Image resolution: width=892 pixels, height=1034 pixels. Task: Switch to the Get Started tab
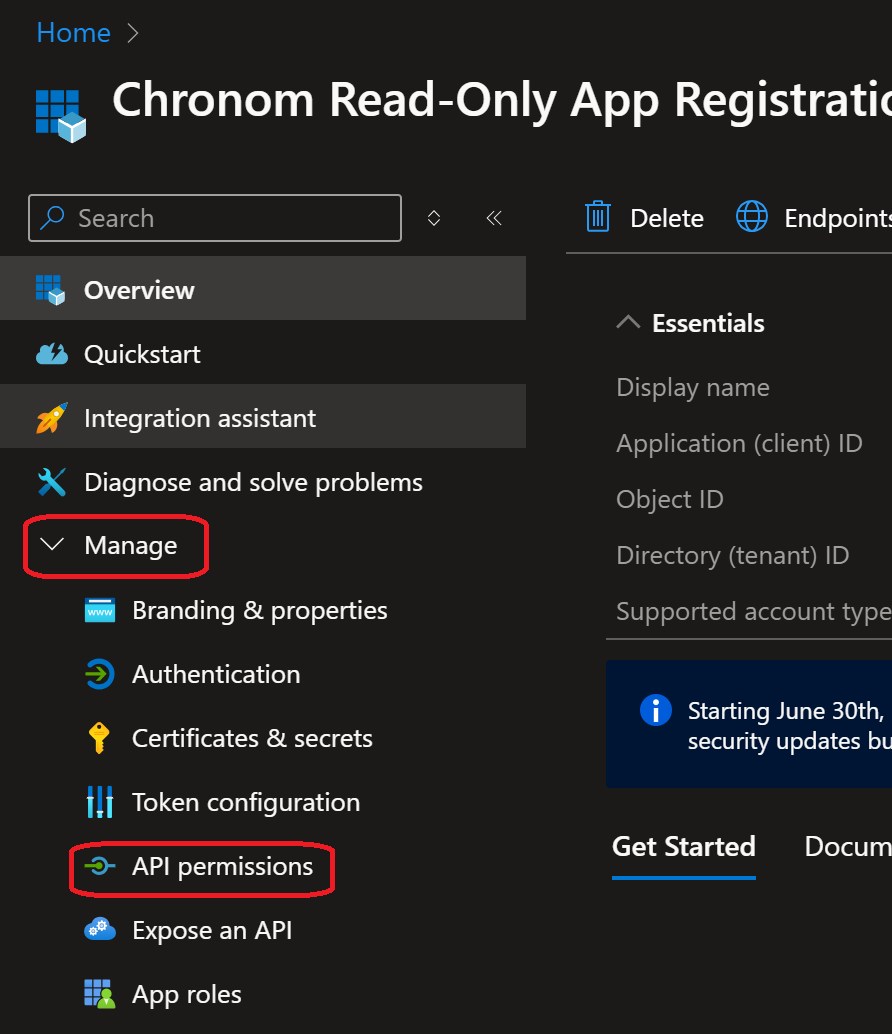pyautogui.click(x=684, y=847)
